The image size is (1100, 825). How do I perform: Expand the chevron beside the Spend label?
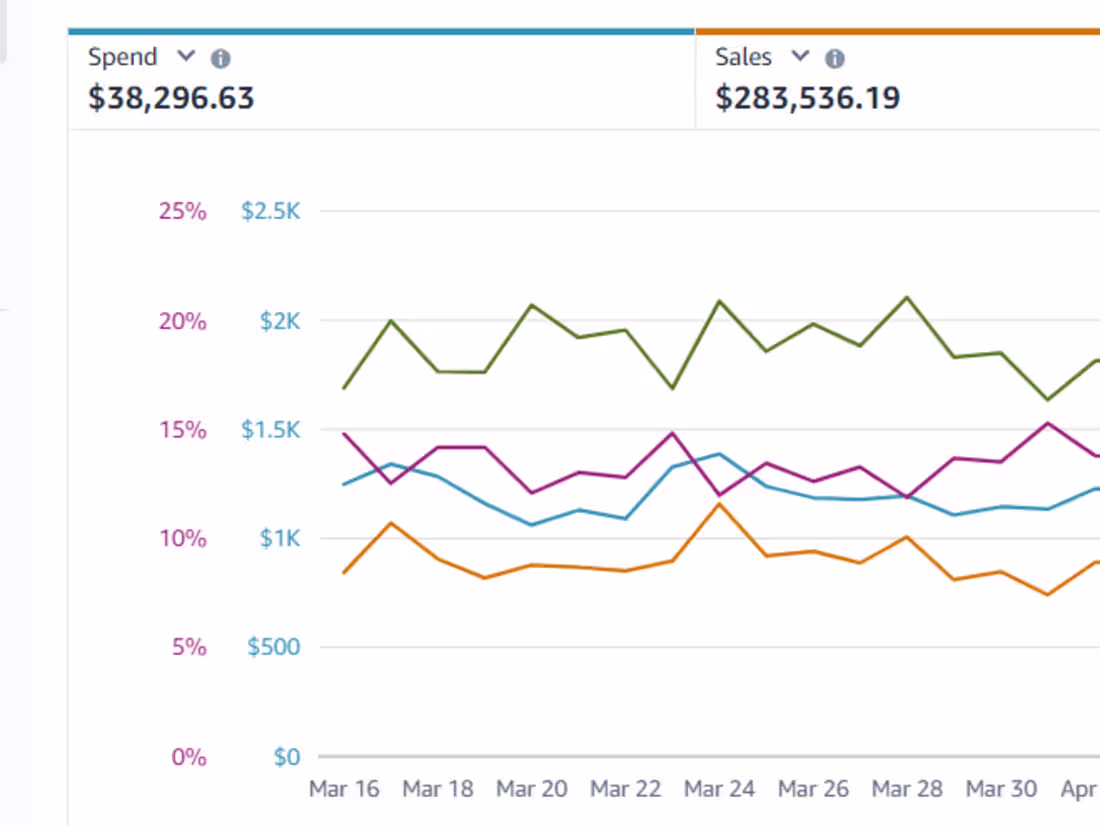point(185,57)
